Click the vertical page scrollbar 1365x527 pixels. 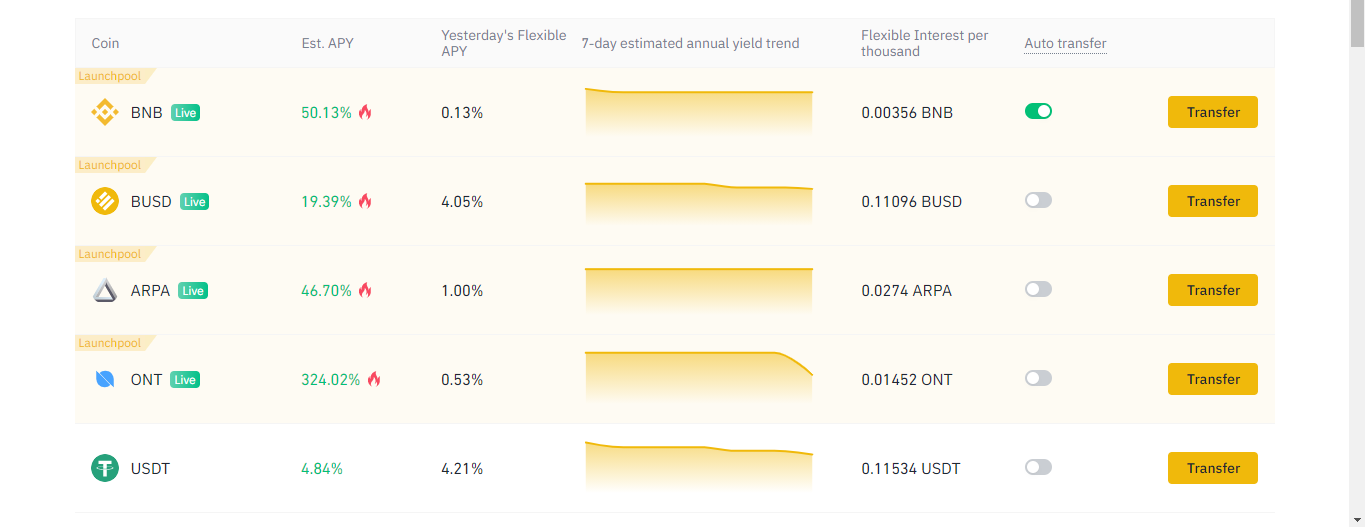[x=1357, y=263]
